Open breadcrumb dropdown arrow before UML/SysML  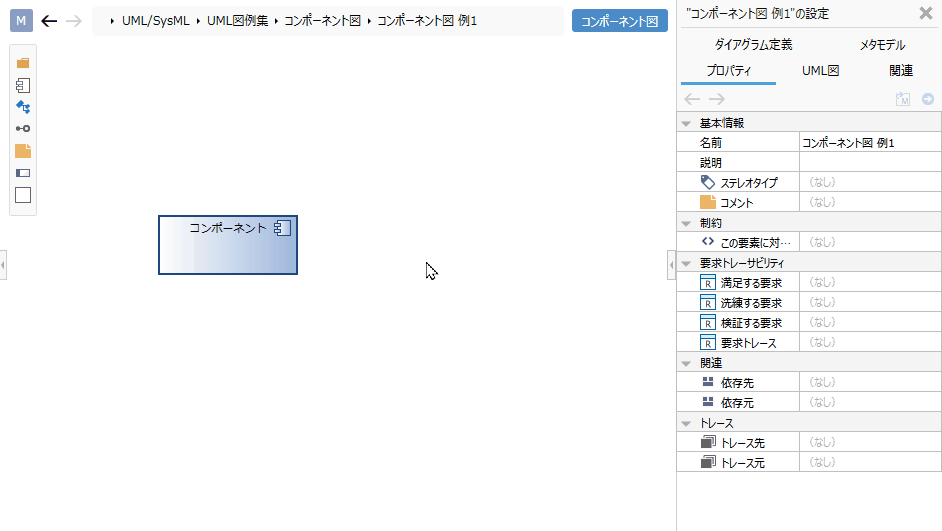[x=112, y=21]
